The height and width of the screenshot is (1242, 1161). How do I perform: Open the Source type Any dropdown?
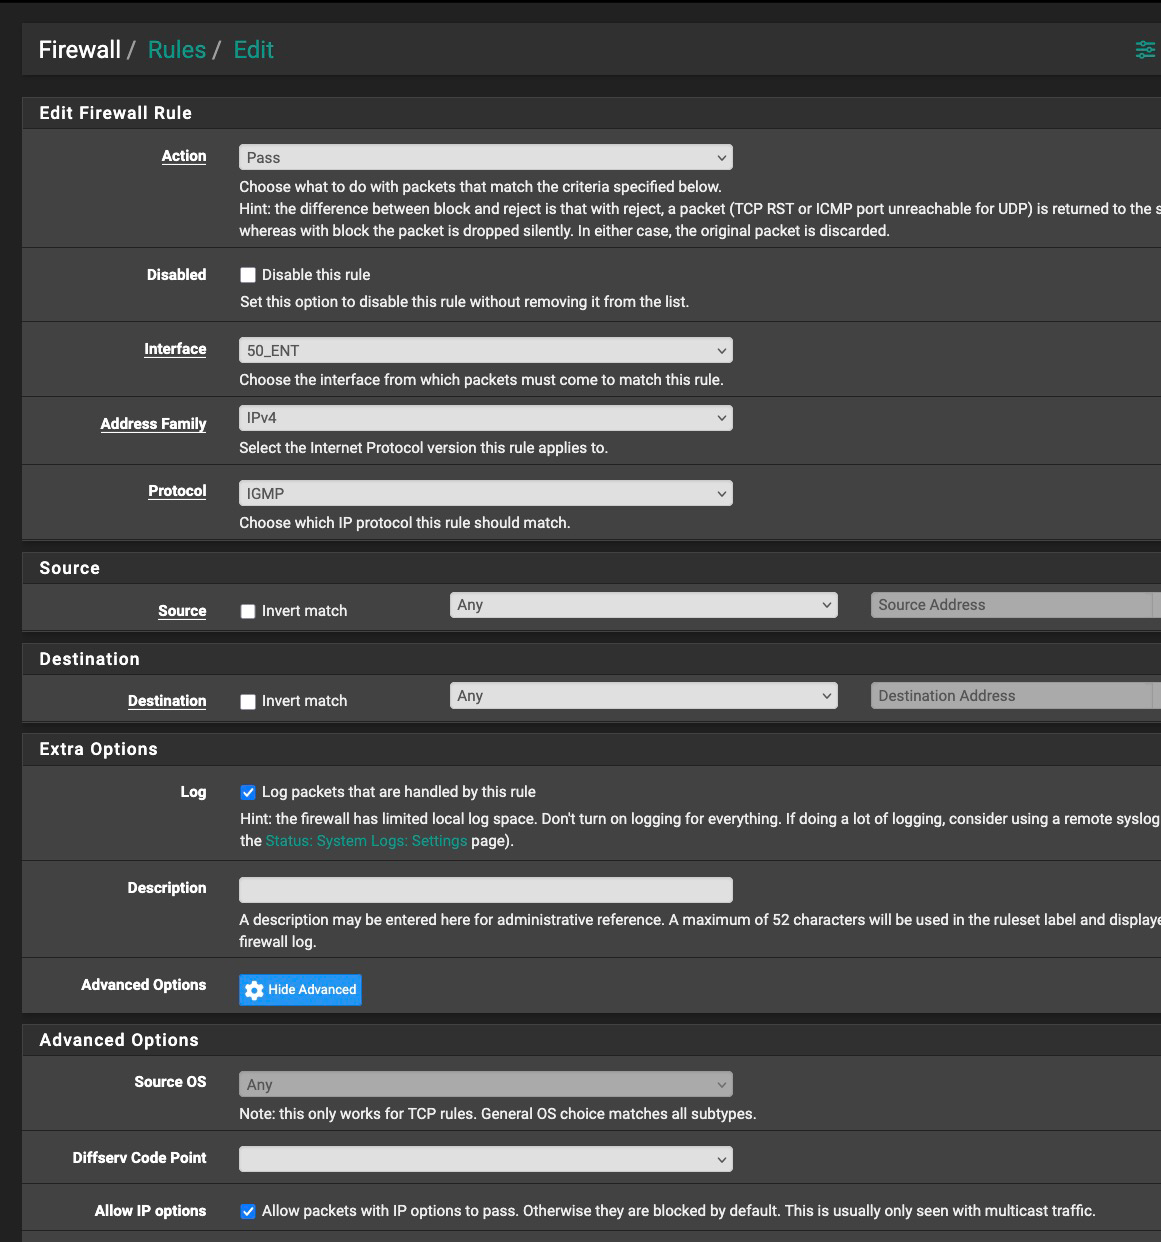pyautogui.click(x=643, y=605)
